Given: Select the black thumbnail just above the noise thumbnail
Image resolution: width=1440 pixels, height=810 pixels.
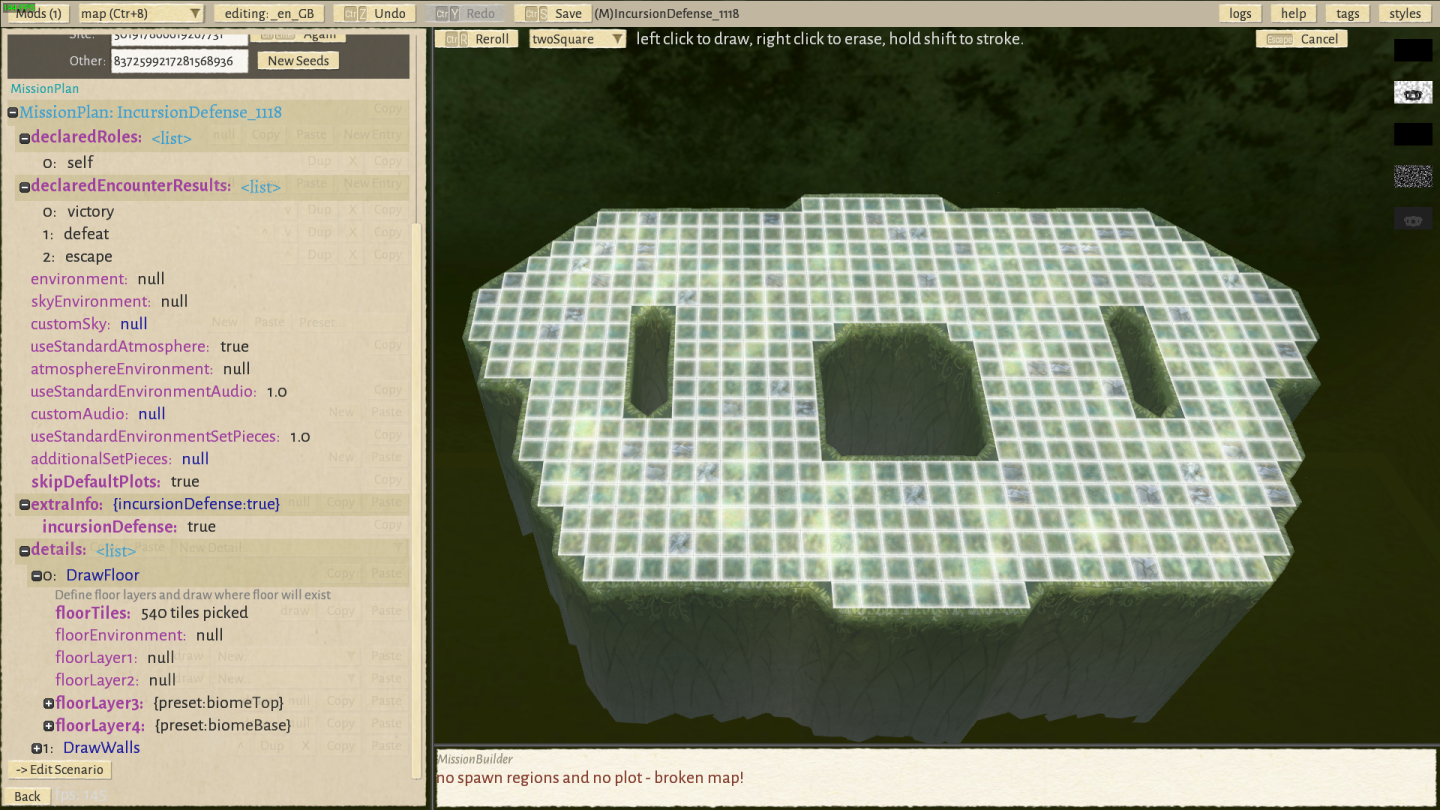Looking at the screenshot, I should (1413, 134).
